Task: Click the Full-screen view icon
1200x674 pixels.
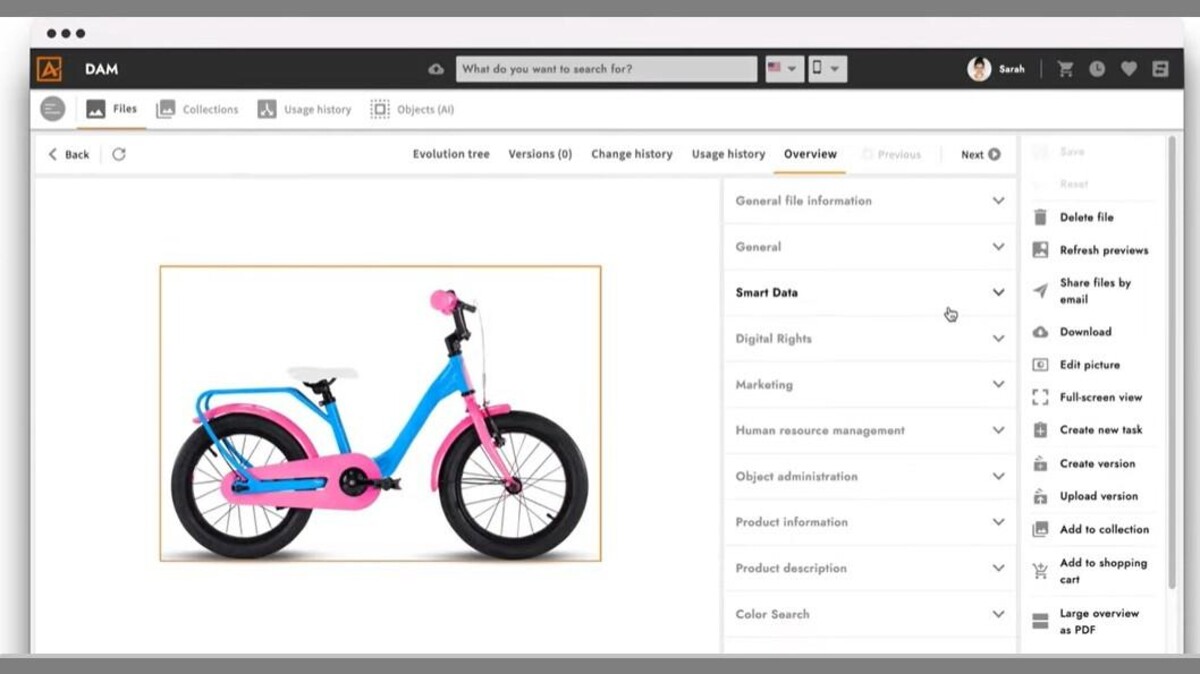Action: [x=1040, y=397]
